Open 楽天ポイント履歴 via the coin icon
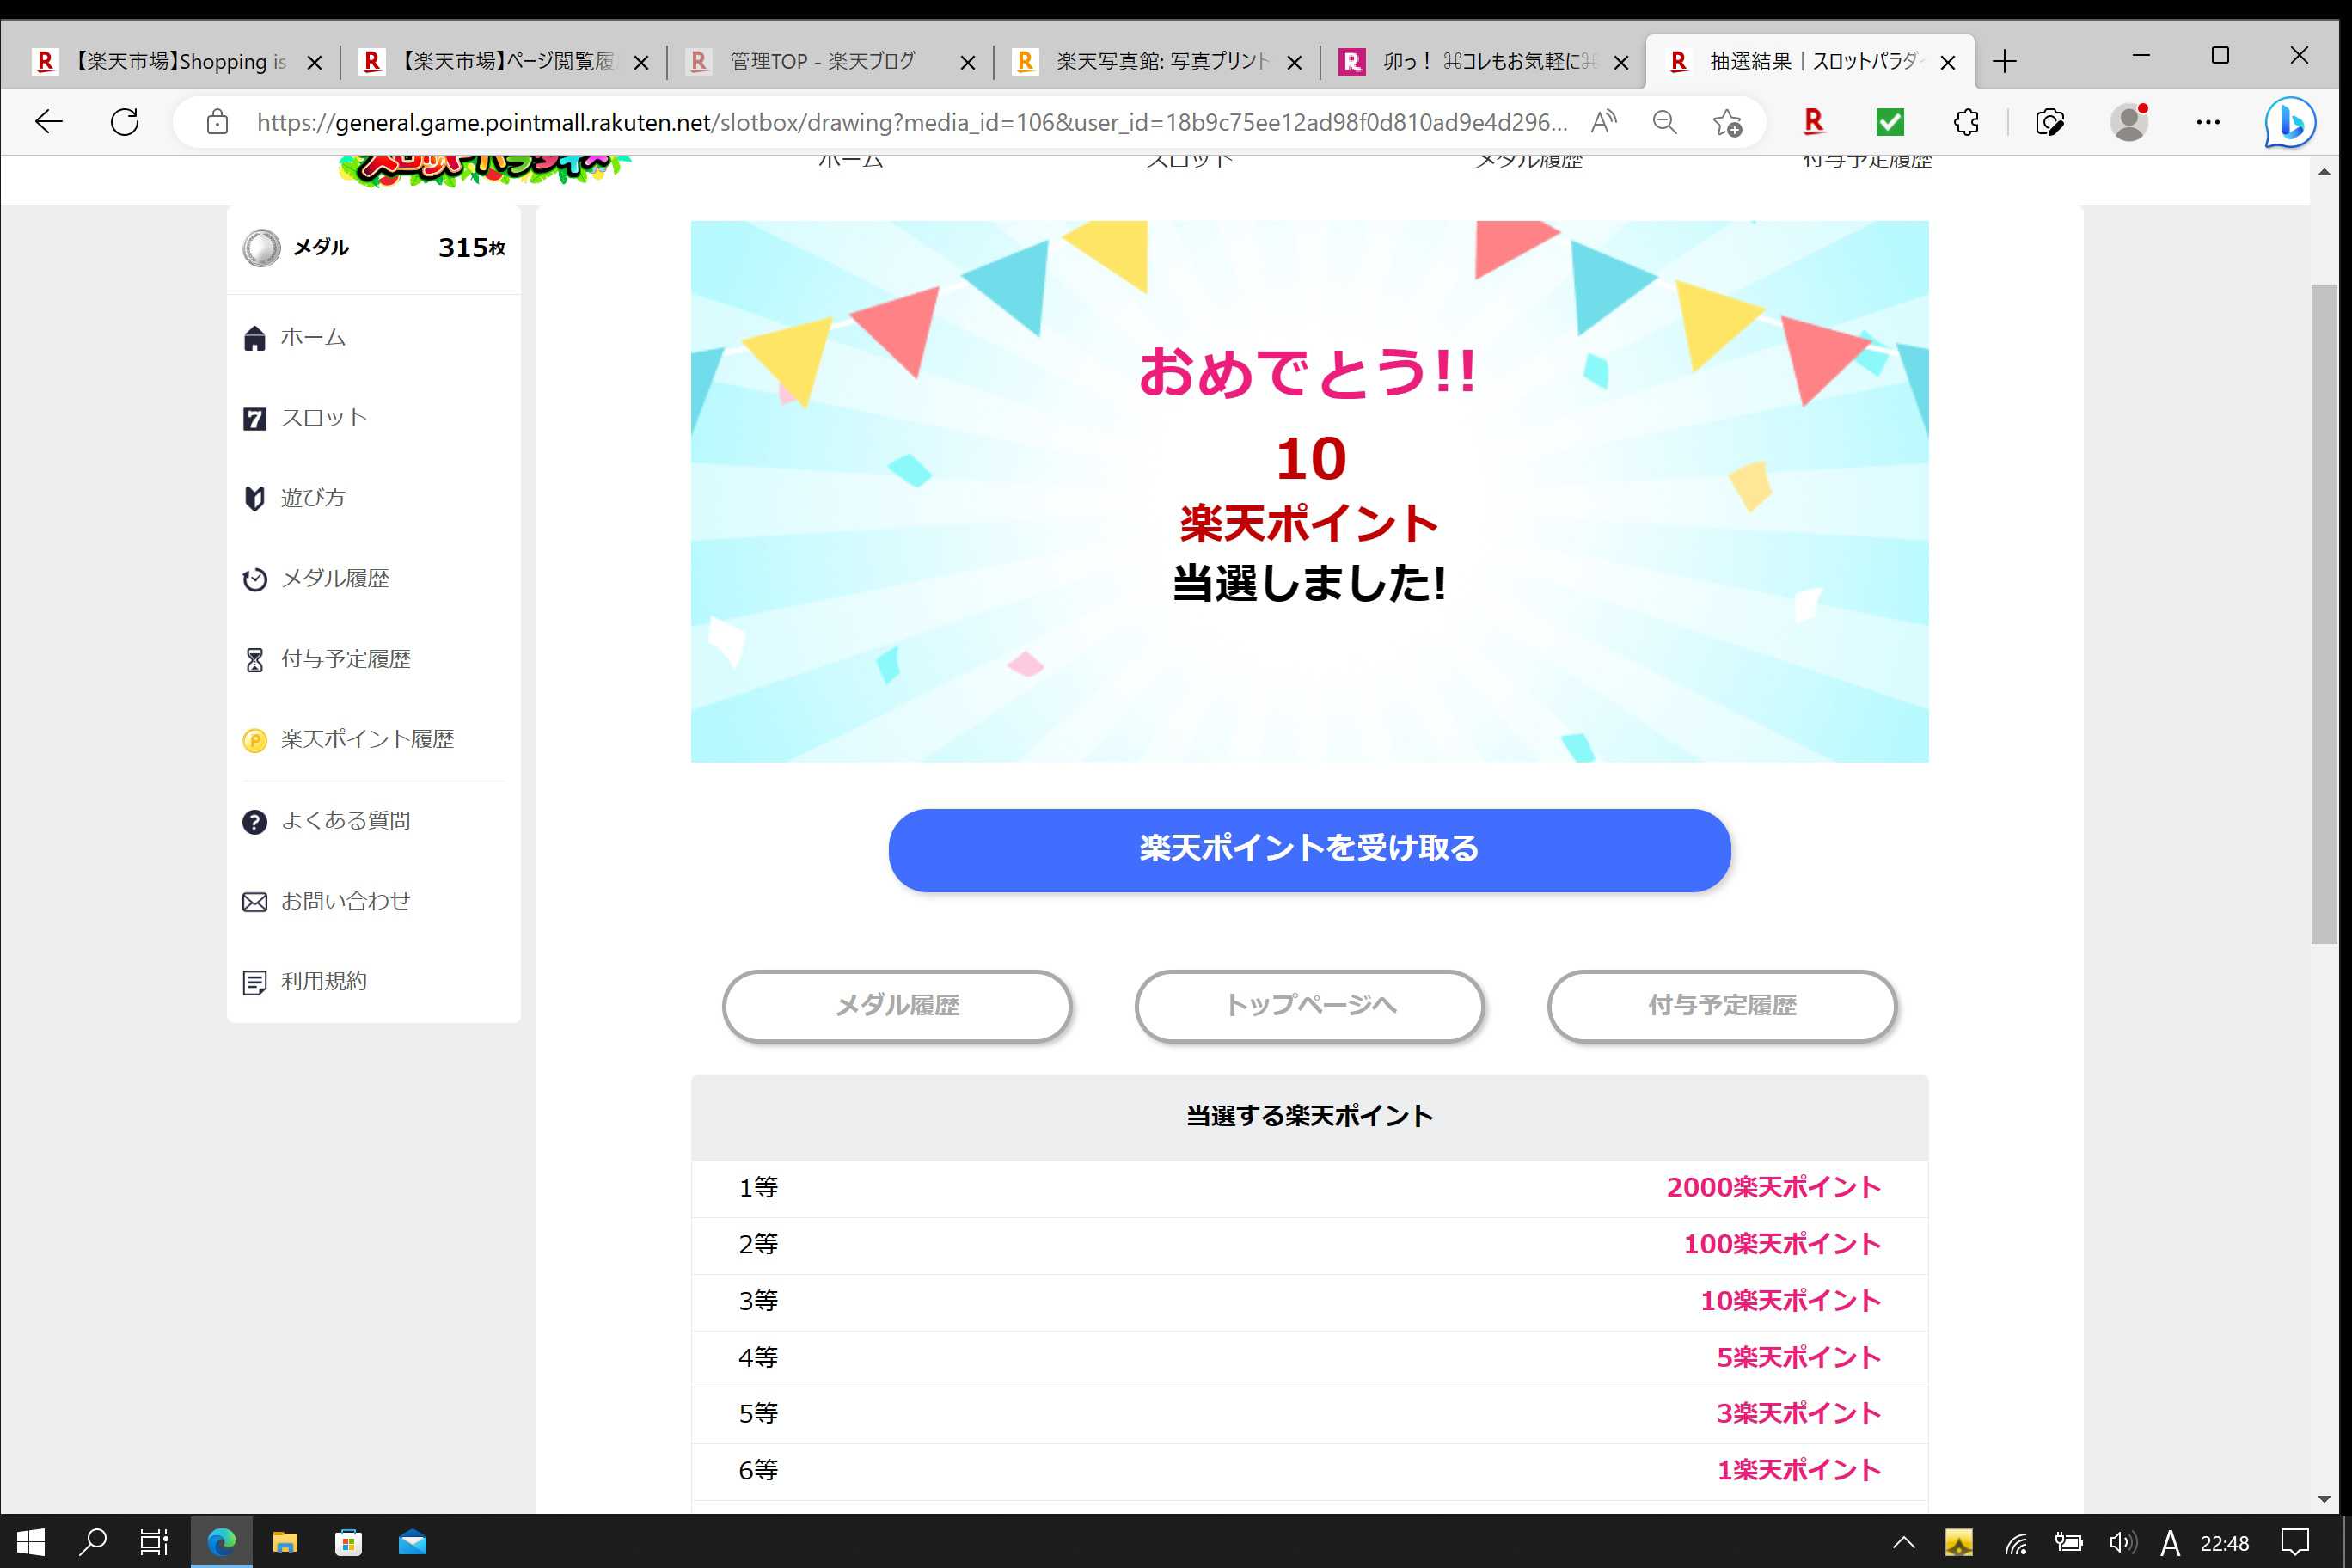Screen dimensions: 2352x1568 [x=254, y=740]
